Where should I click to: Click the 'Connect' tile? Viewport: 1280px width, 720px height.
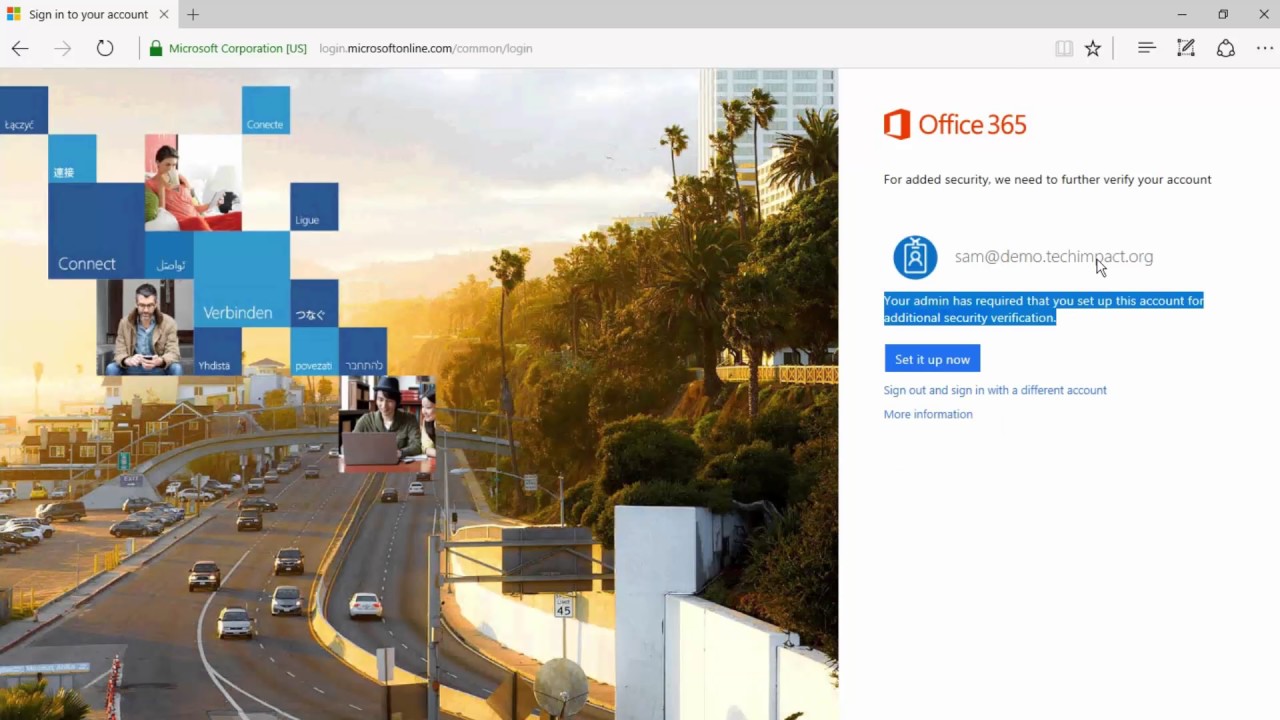click(x=96, y=231)
